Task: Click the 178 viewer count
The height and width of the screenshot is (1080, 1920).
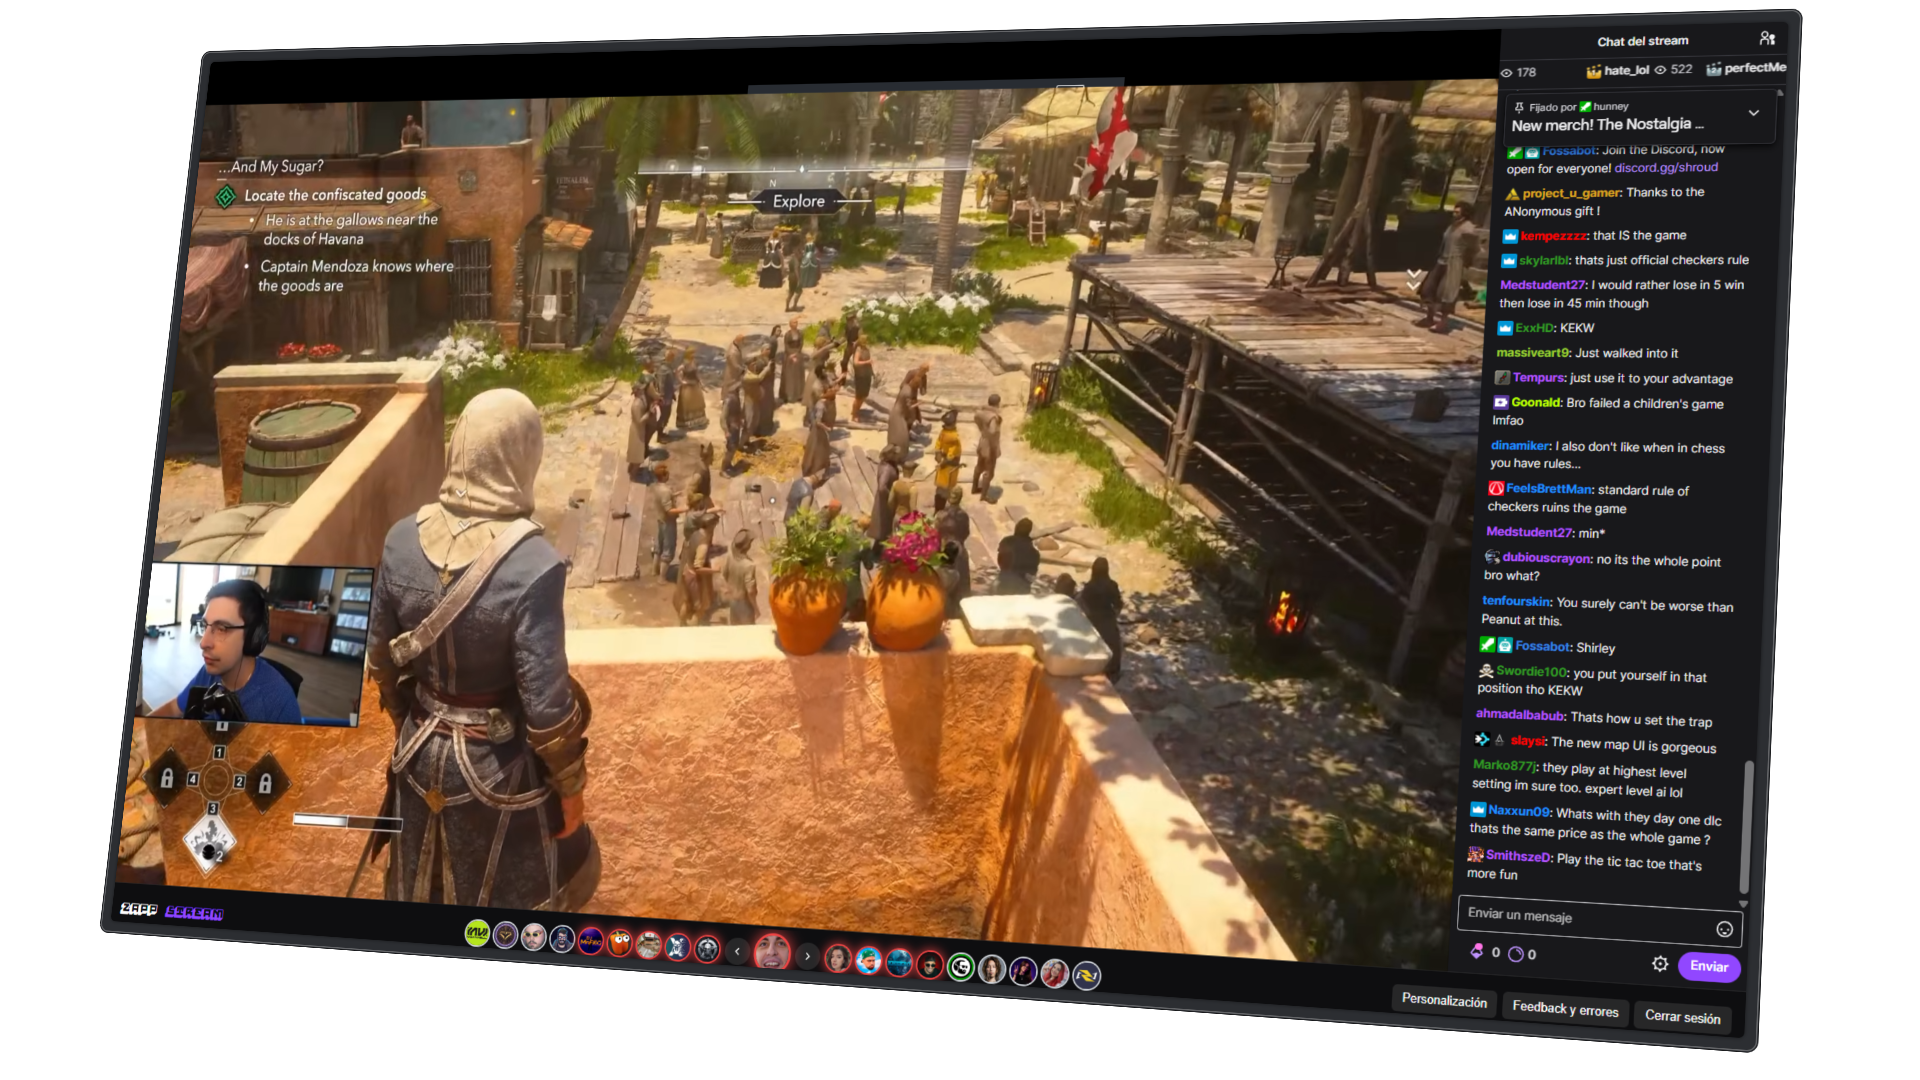Action: coord(1525,72)
